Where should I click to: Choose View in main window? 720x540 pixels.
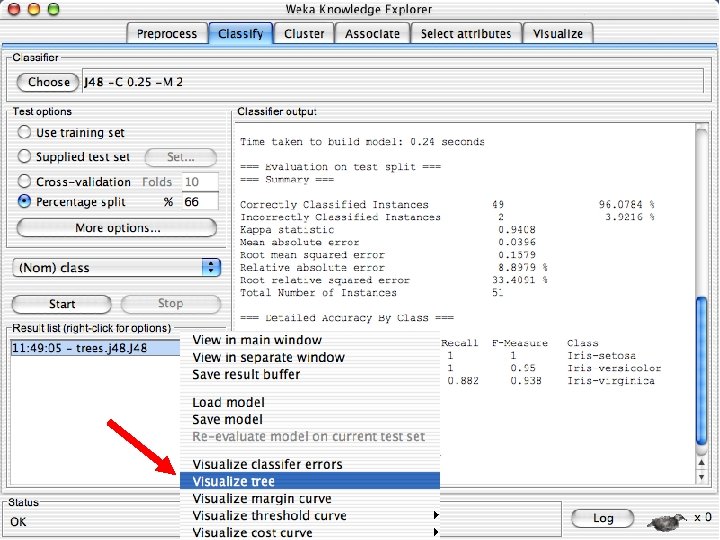[310, 340]
